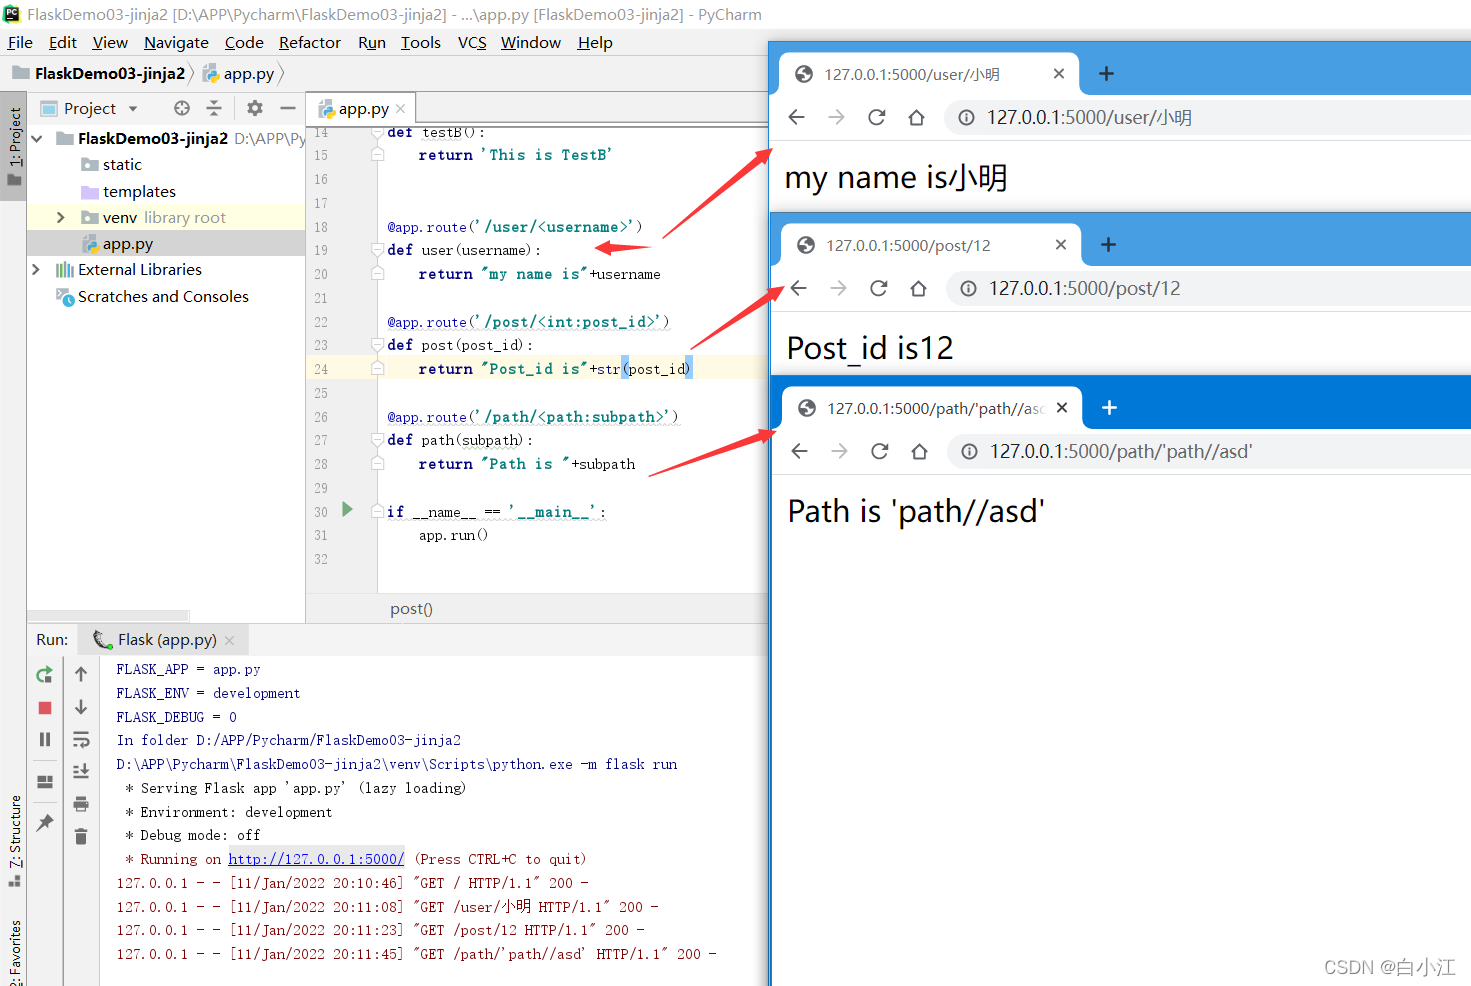1471x986 pixels.
Task: Open the Help menu
Action: coord(595,42)
